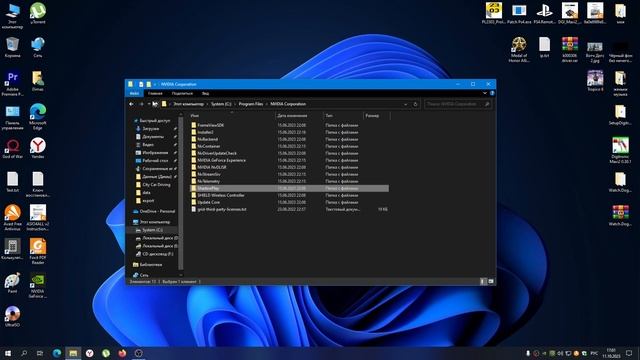Sort files by the Дата изменения column
Image resolution: width=640 pixels, height=360 pixels.
point(299,116)
